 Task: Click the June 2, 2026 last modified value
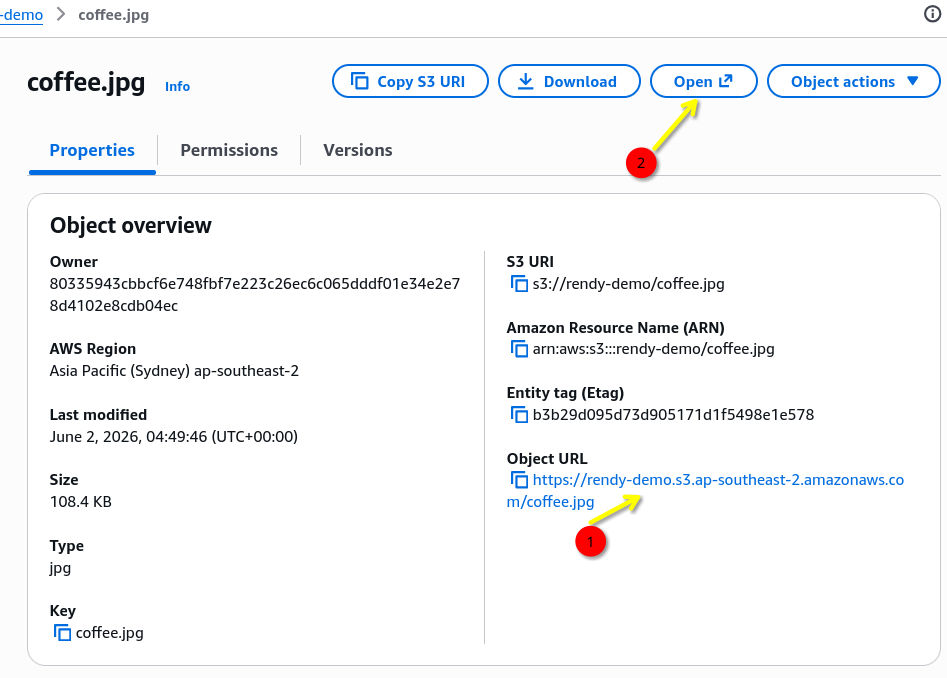coord(173,437)
